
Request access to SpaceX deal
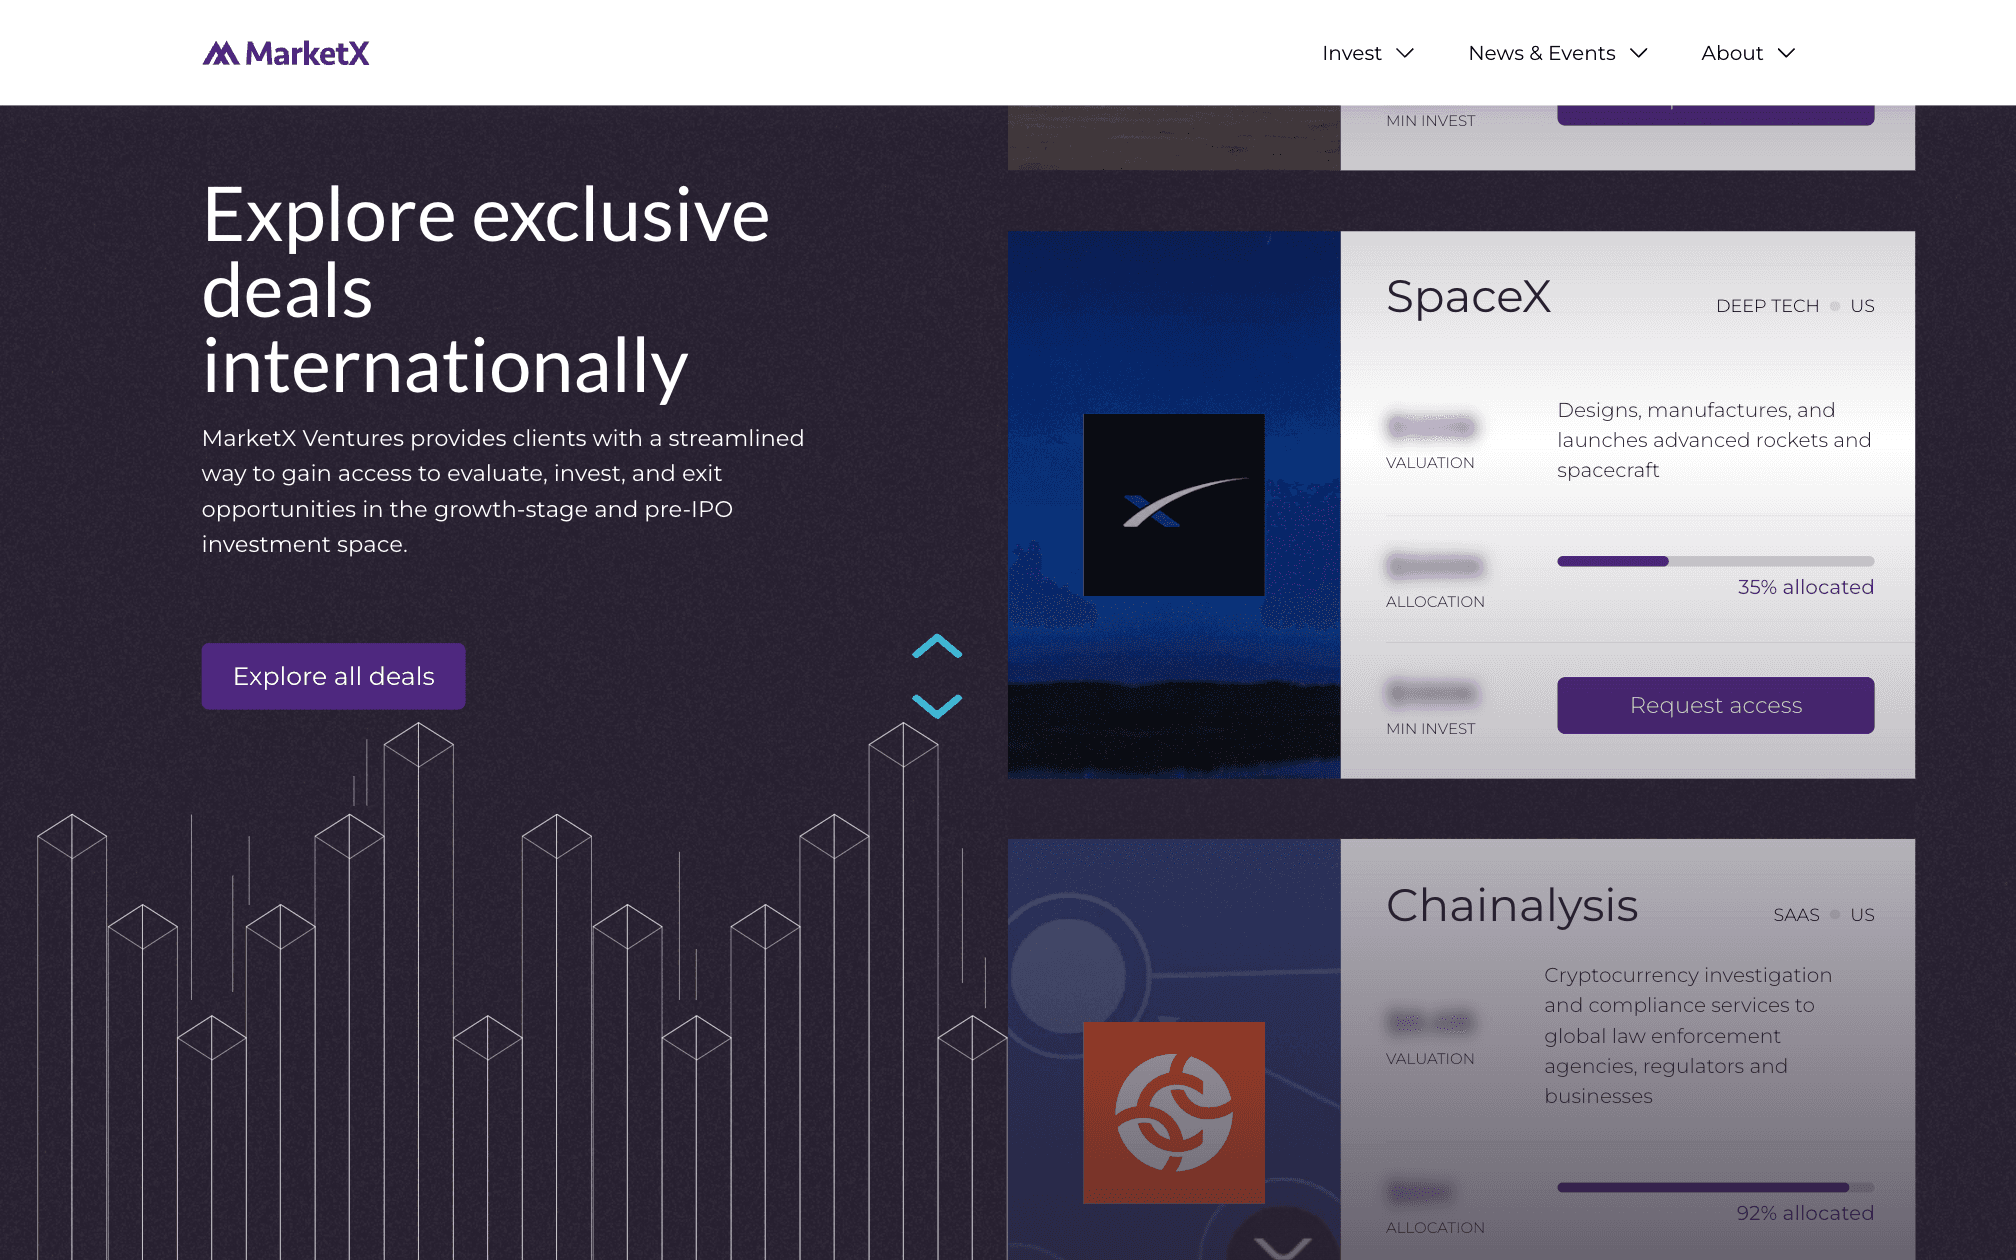click(x=1715, y=705)
